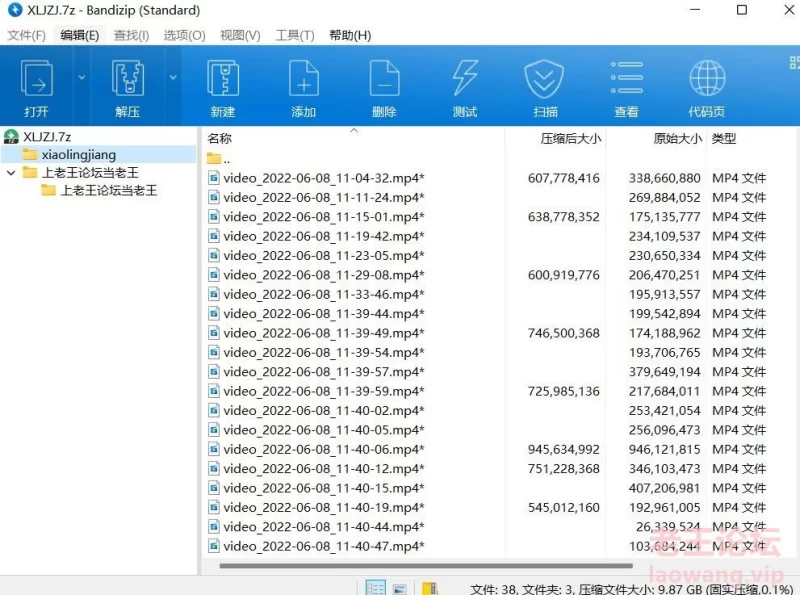Switch to details view in status bar

click(376, 588)
